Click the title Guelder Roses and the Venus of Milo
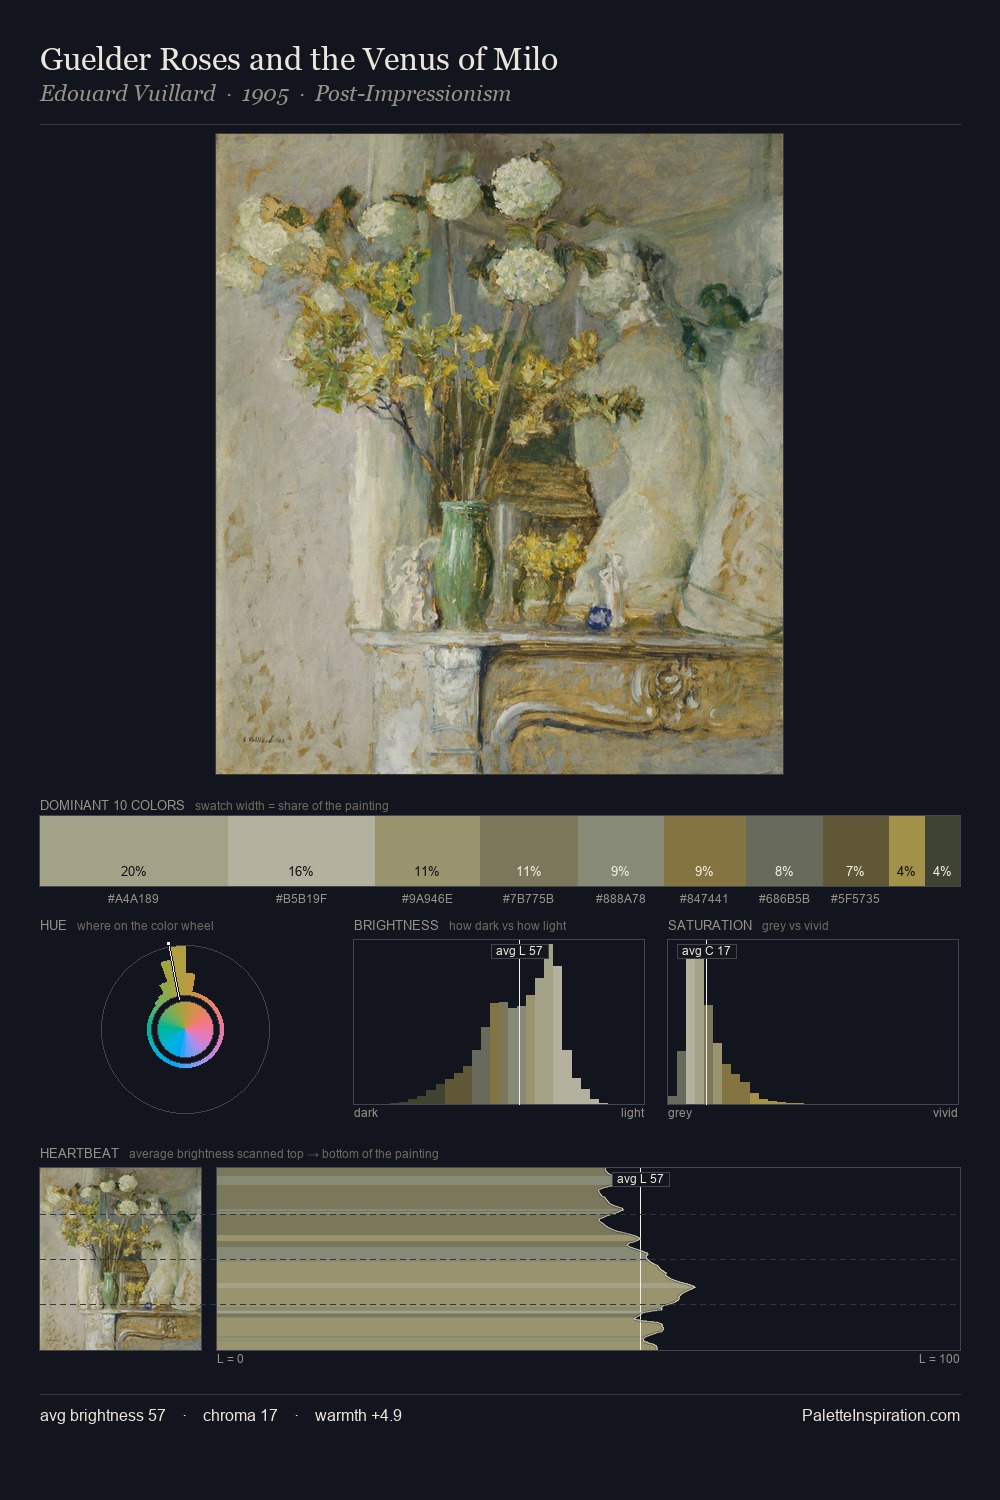 299,60
